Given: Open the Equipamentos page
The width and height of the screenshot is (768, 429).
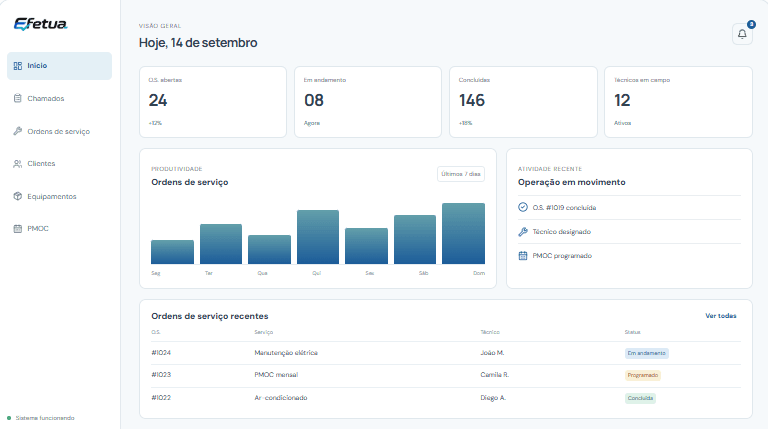Looking at the screenshot, I should [x=59, y=196].
